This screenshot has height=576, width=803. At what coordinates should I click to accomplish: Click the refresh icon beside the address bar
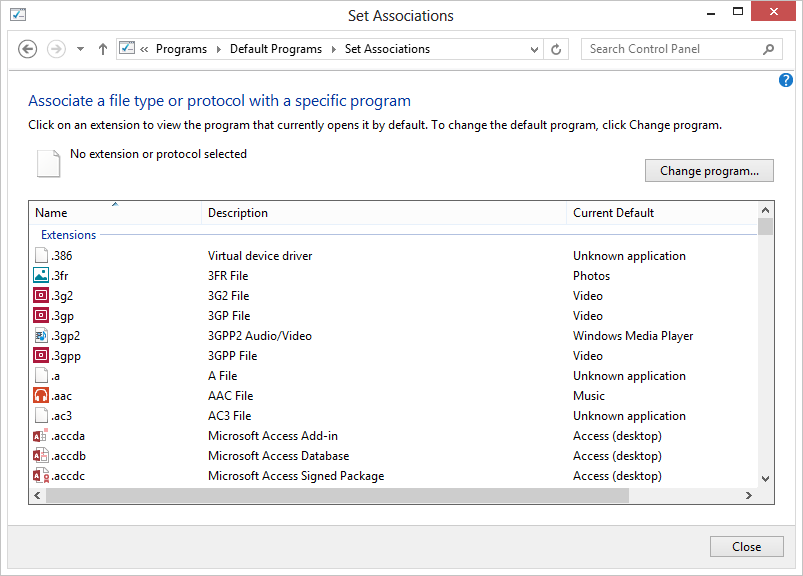click(x=556, y=48)
